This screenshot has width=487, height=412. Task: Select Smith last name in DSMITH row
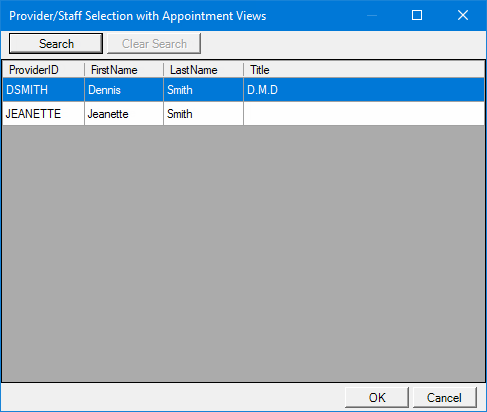[x=203, y=90]
